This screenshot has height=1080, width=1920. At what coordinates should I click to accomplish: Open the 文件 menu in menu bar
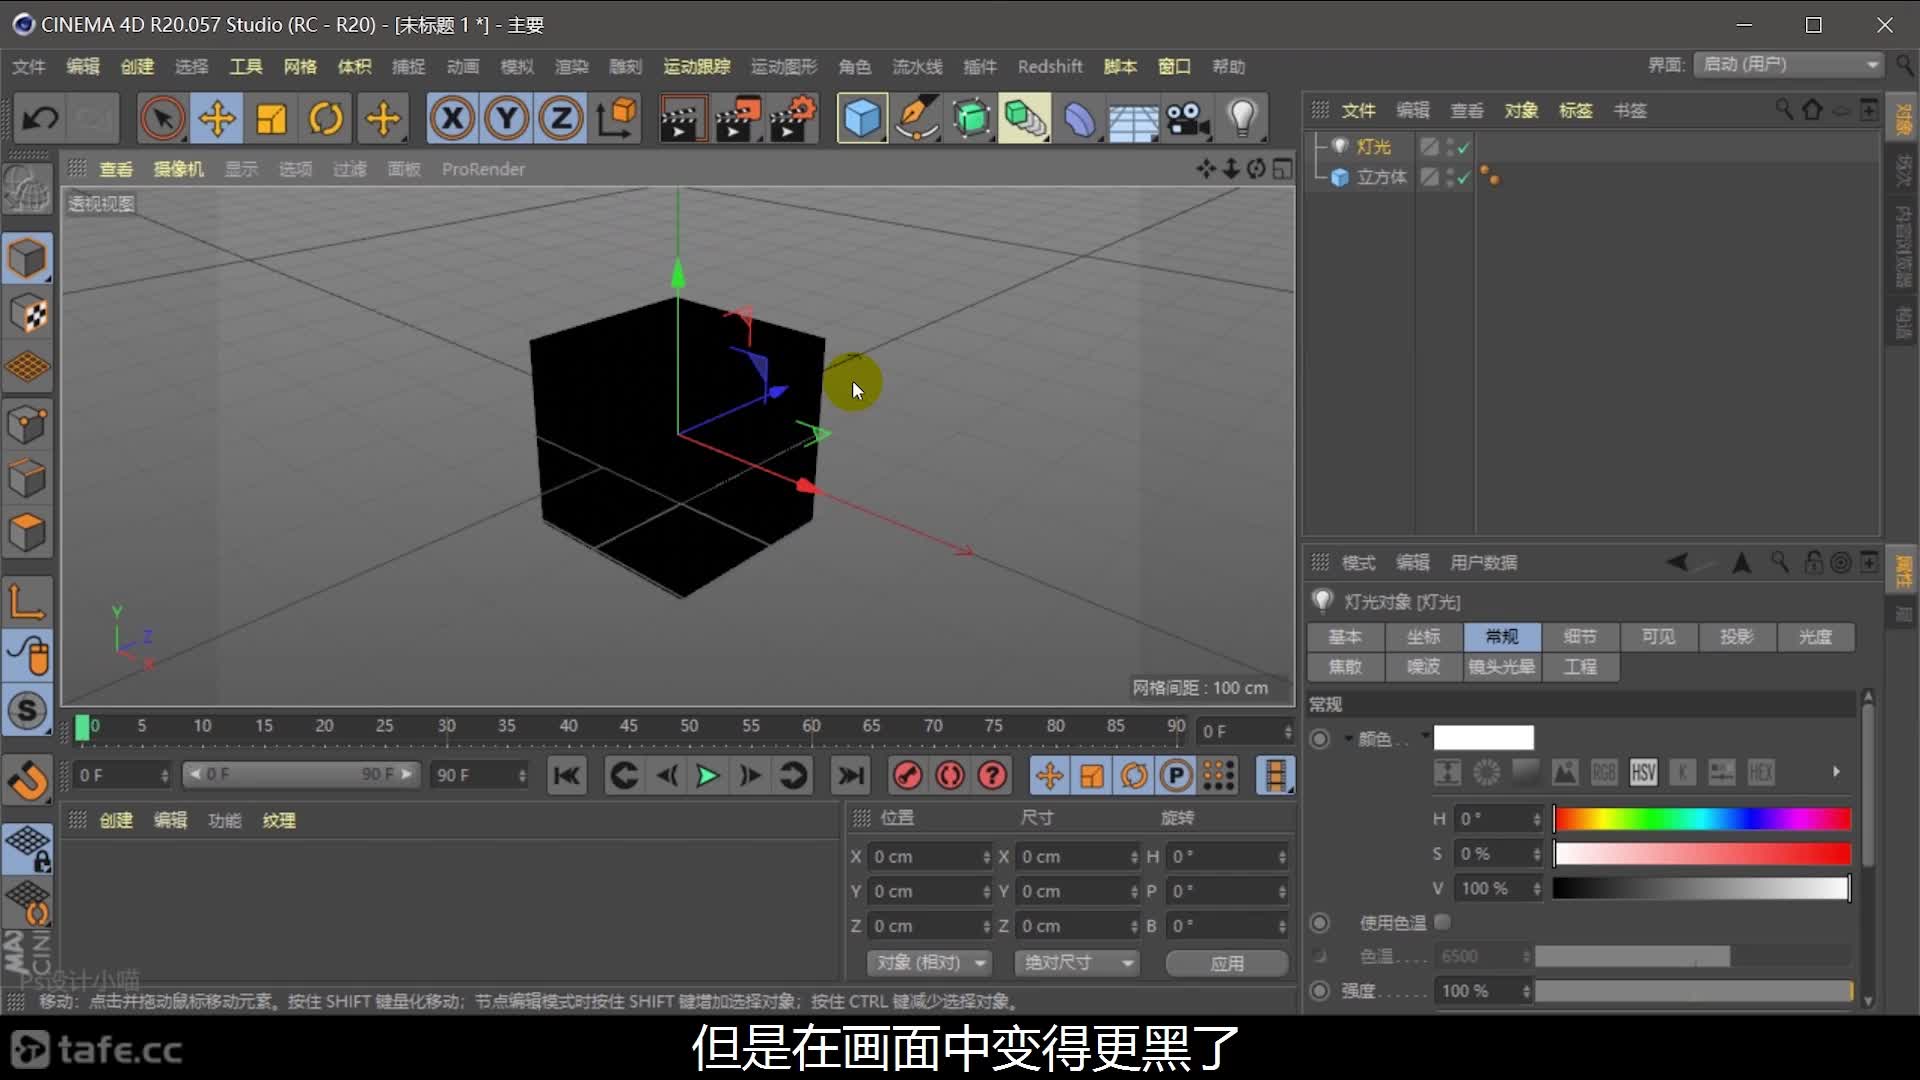click(x=29, y=67)
